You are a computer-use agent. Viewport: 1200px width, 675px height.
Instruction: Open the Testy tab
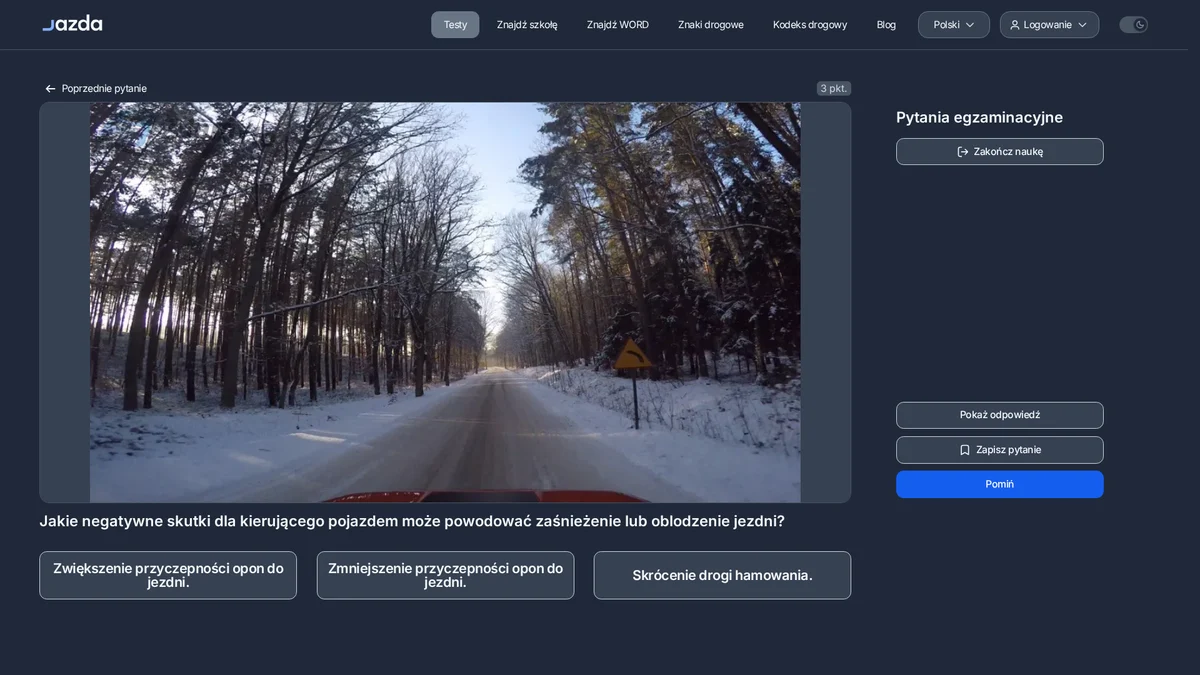click(x=455, y=25)
